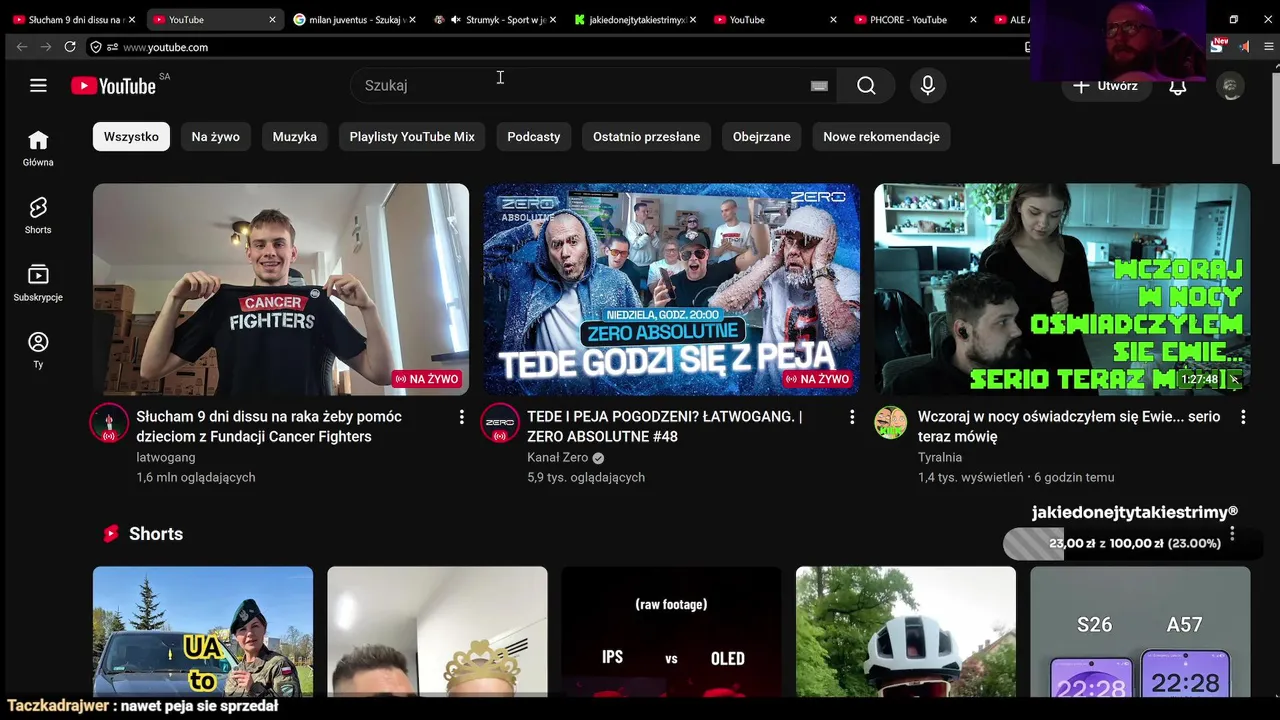Select the Obejrzane filter chip

point(762,137)
